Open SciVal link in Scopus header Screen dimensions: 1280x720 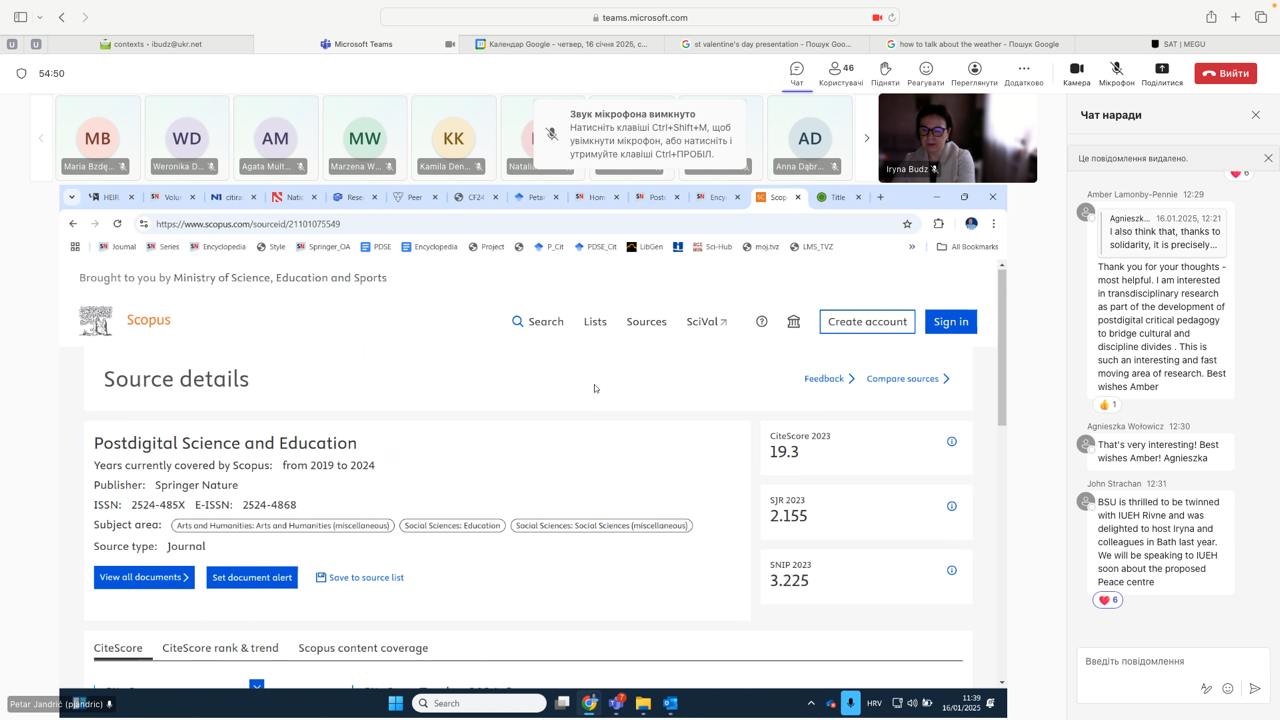(707, 321)
